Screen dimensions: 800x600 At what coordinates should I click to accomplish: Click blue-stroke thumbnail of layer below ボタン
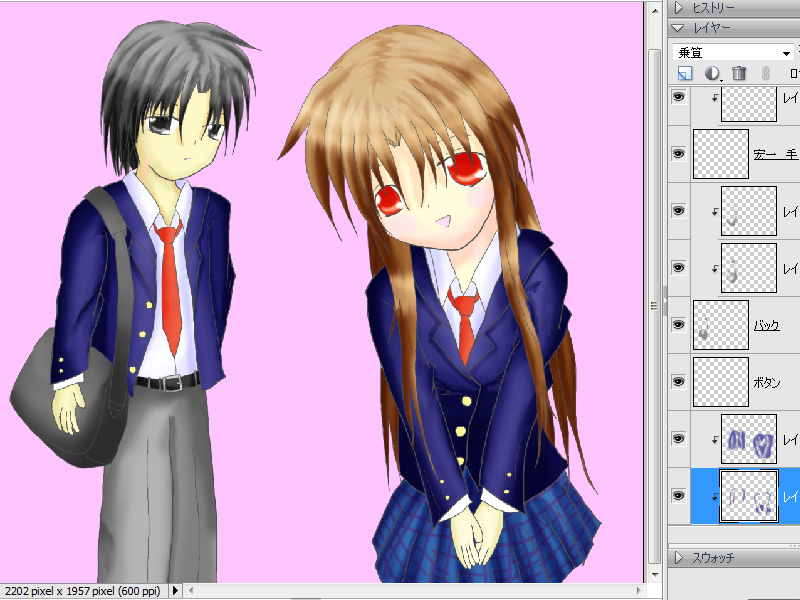tap(748, 439)
